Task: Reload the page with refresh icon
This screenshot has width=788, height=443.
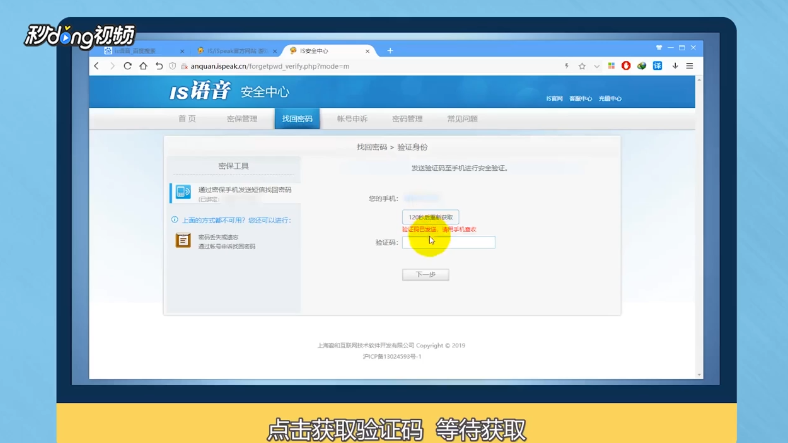Action: click(x=128, y=66)
